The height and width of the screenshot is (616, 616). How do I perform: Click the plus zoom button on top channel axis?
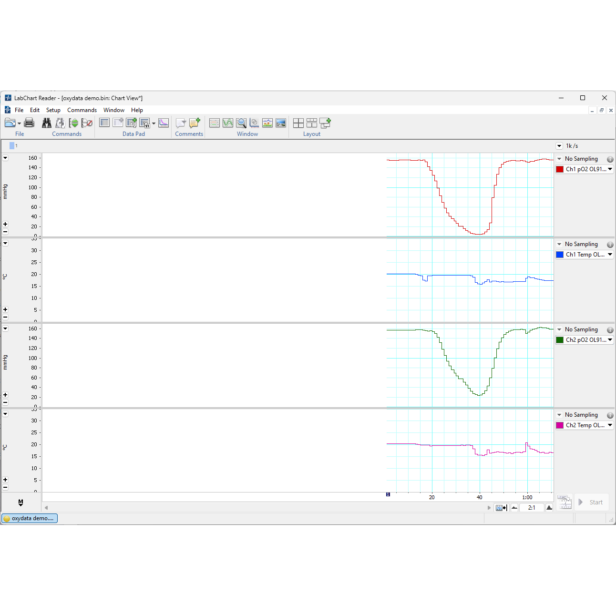[x=5, y=224]
